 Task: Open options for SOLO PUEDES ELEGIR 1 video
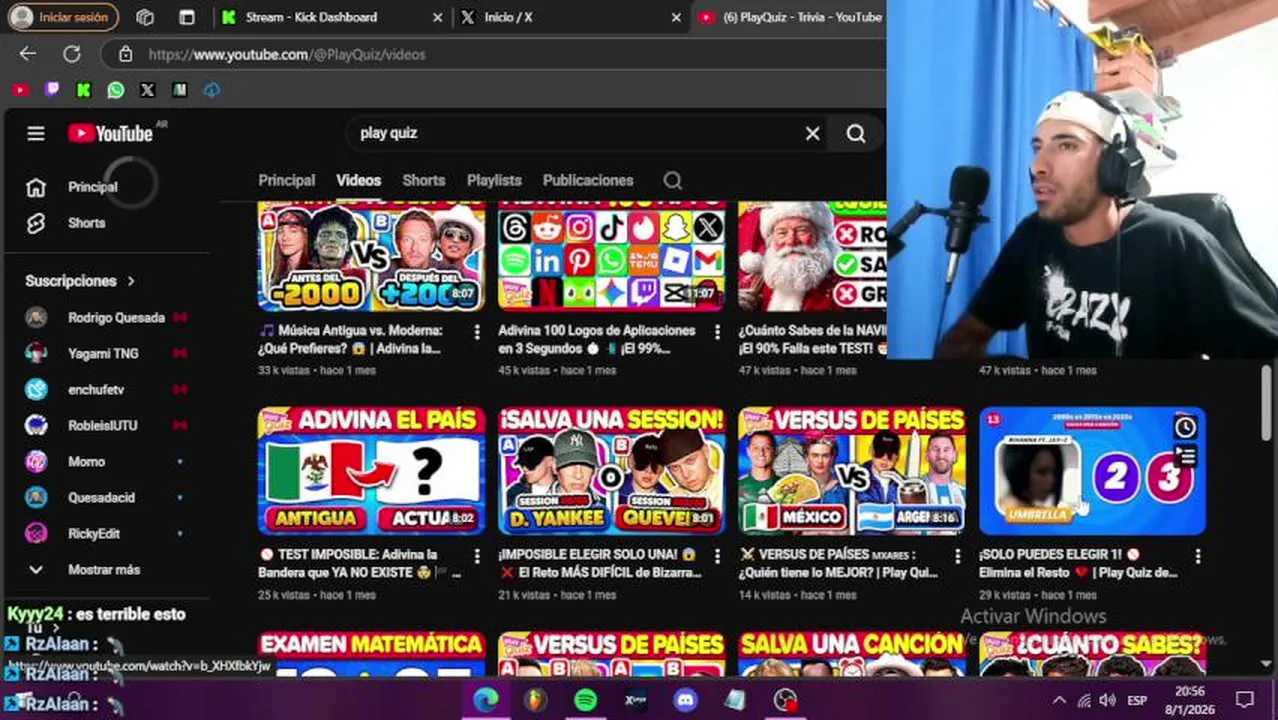coord(1197,556)
